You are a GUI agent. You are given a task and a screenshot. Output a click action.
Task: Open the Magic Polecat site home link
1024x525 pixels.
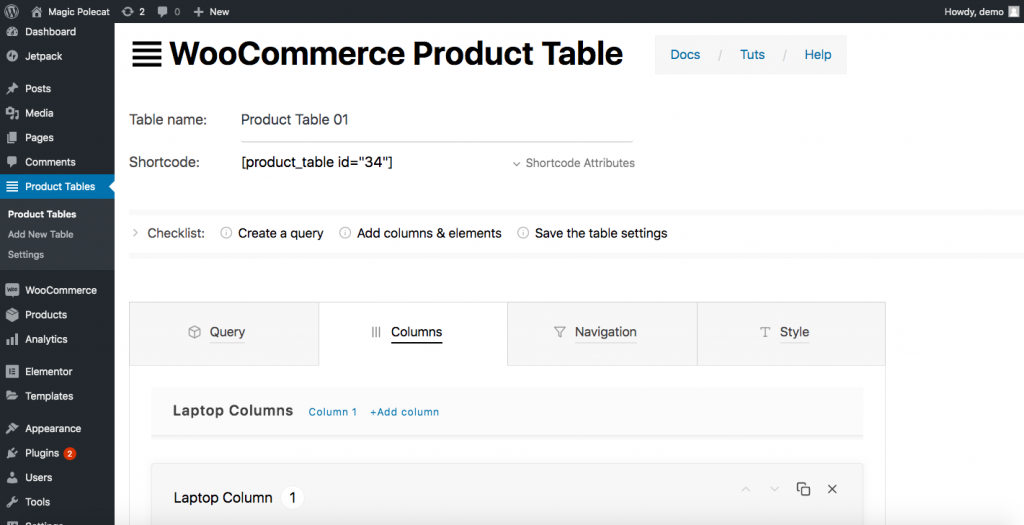coord(71,11)
